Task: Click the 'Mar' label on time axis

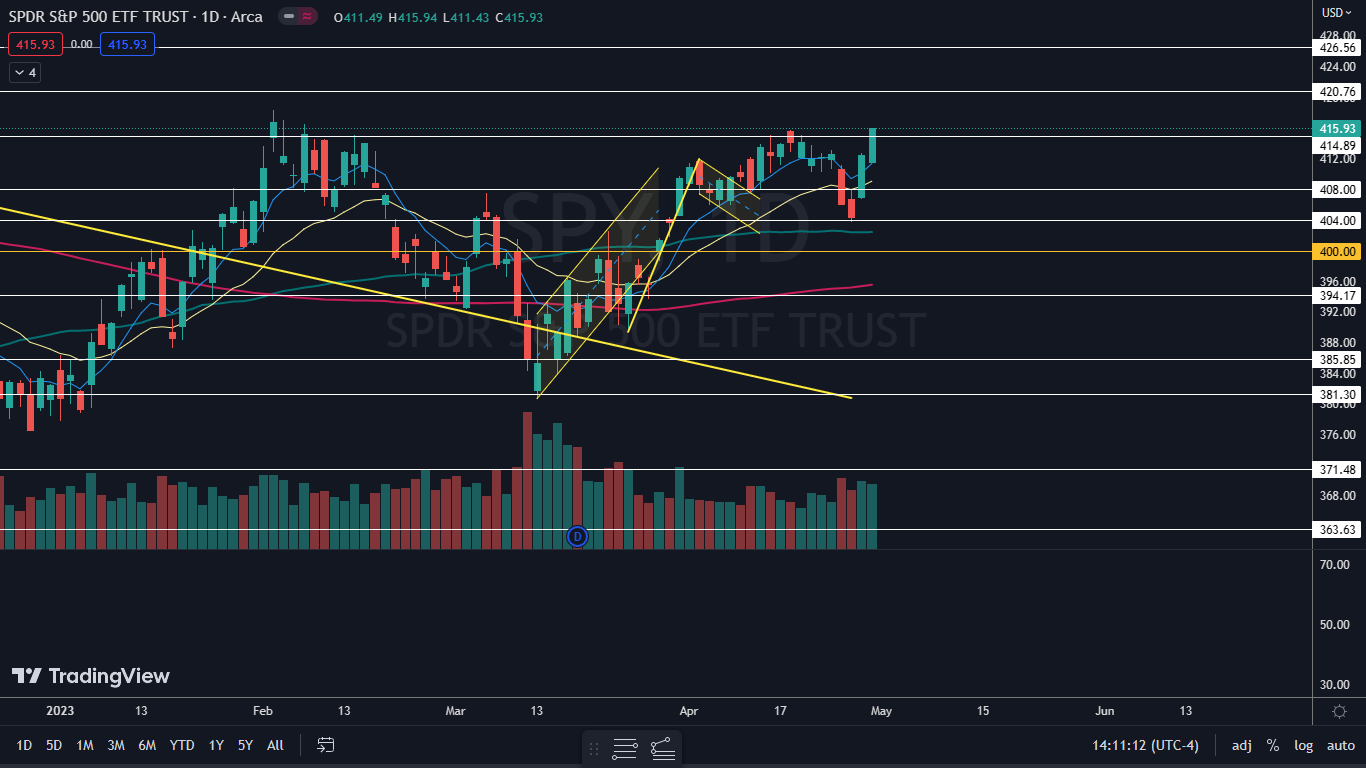Action: coord(455,711)
